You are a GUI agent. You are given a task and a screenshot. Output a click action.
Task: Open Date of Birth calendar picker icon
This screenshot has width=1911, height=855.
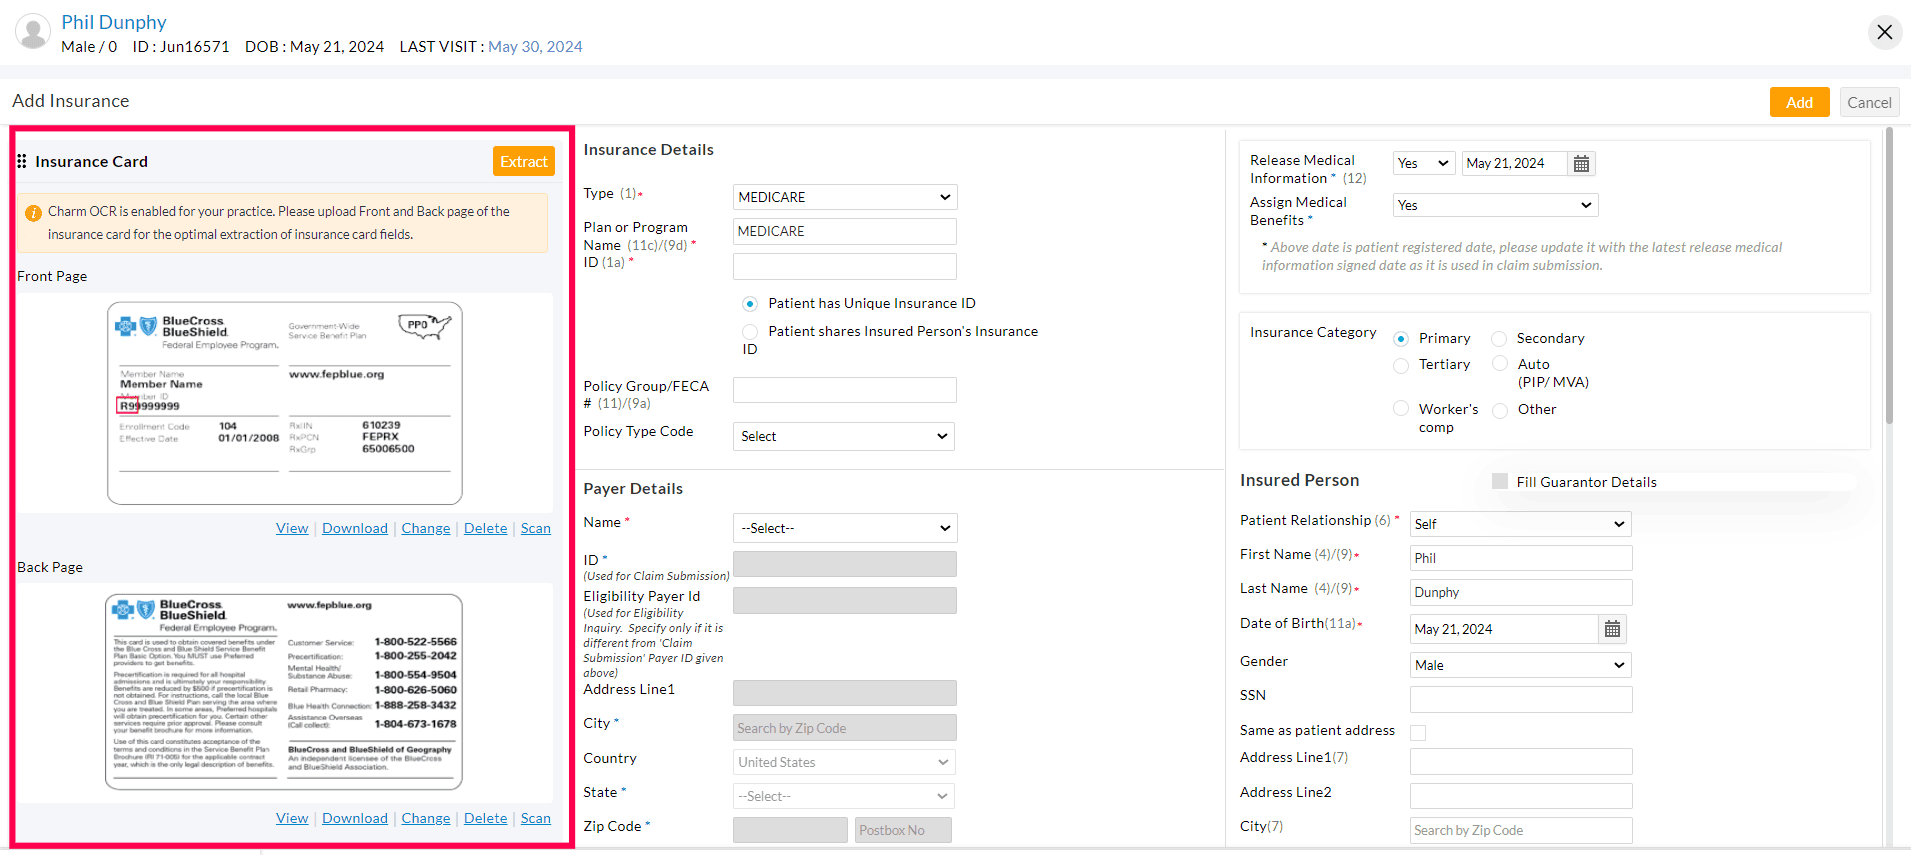1612,629
